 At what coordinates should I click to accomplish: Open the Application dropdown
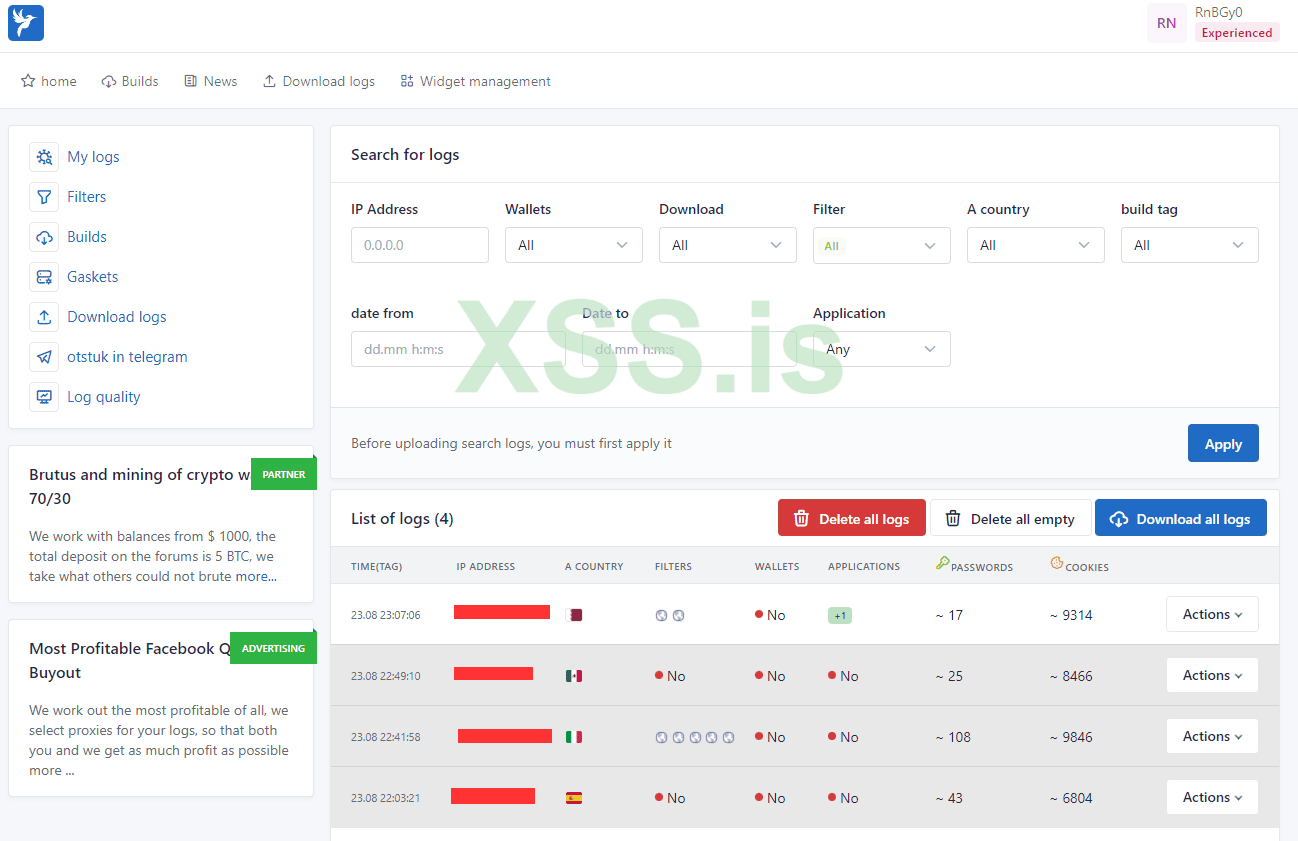[882, 349]
